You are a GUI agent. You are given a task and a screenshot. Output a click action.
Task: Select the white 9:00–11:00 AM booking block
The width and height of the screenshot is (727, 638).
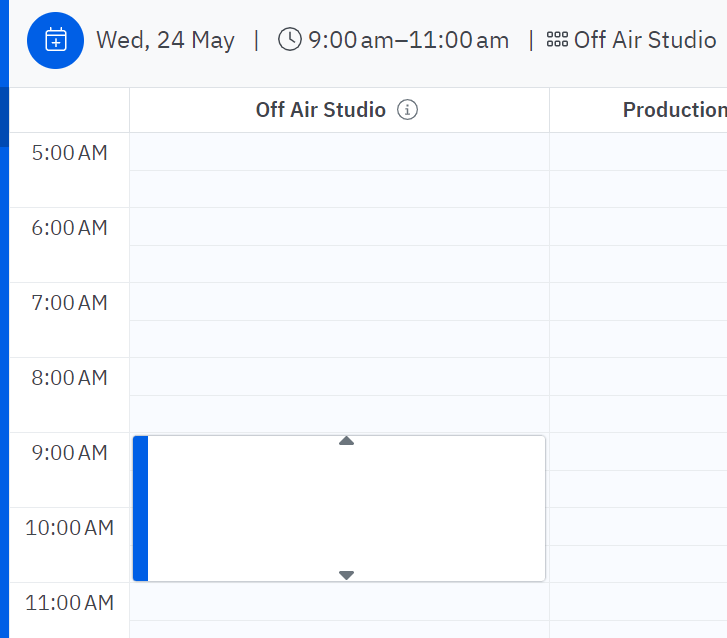click(346, 508)
